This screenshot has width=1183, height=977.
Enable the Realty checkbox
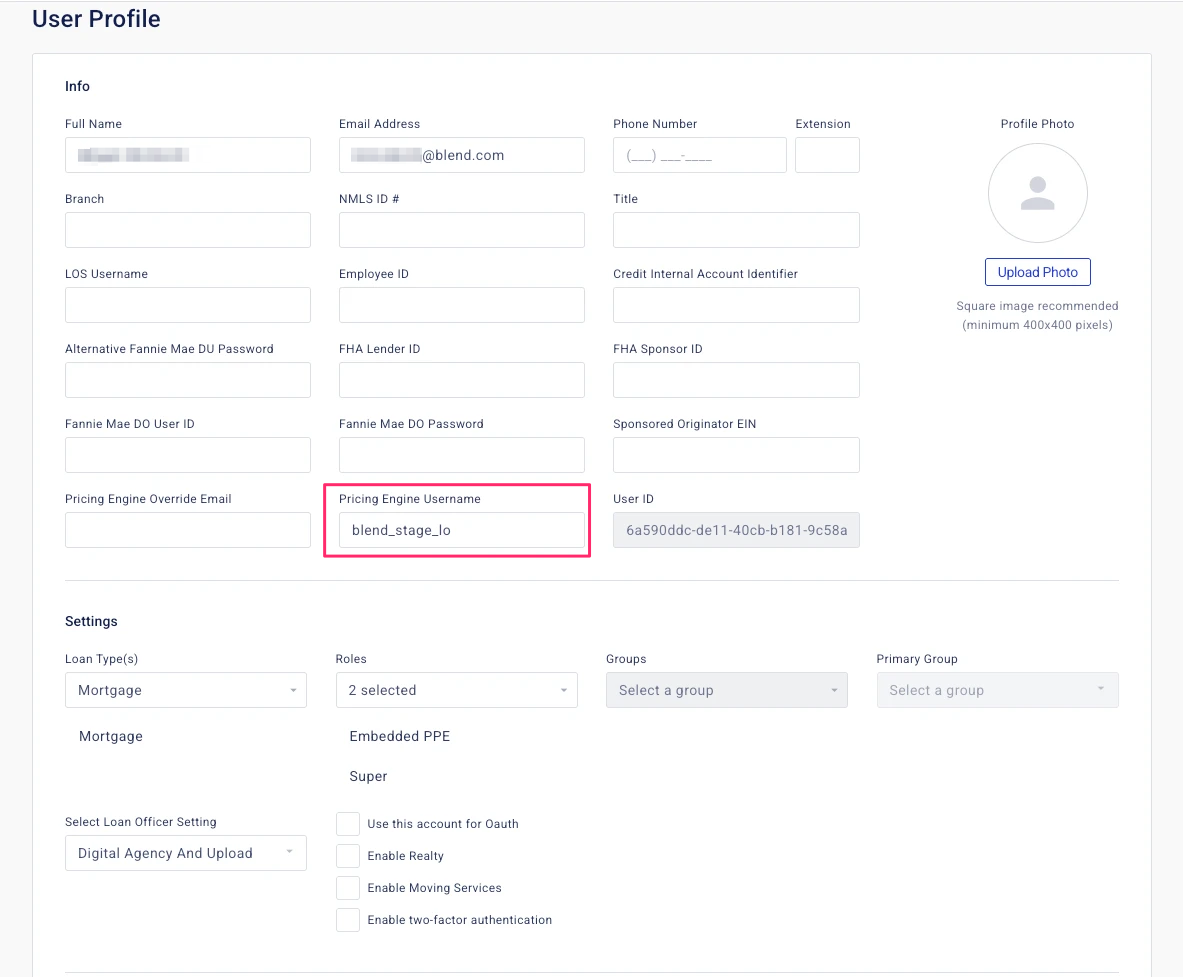tap(348, 856)
